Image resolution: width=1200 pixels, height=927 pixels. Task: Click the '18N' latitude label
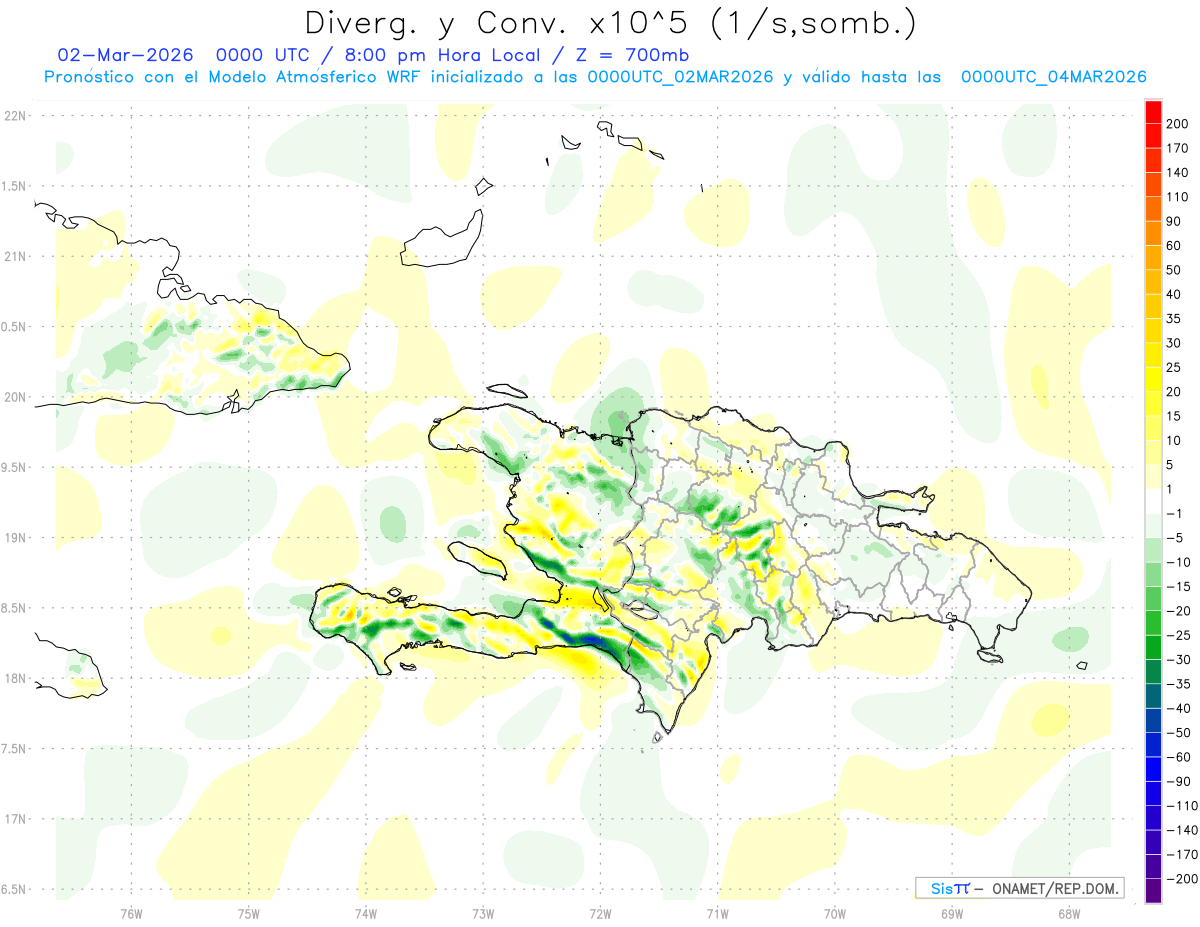(x=15, y=678)
